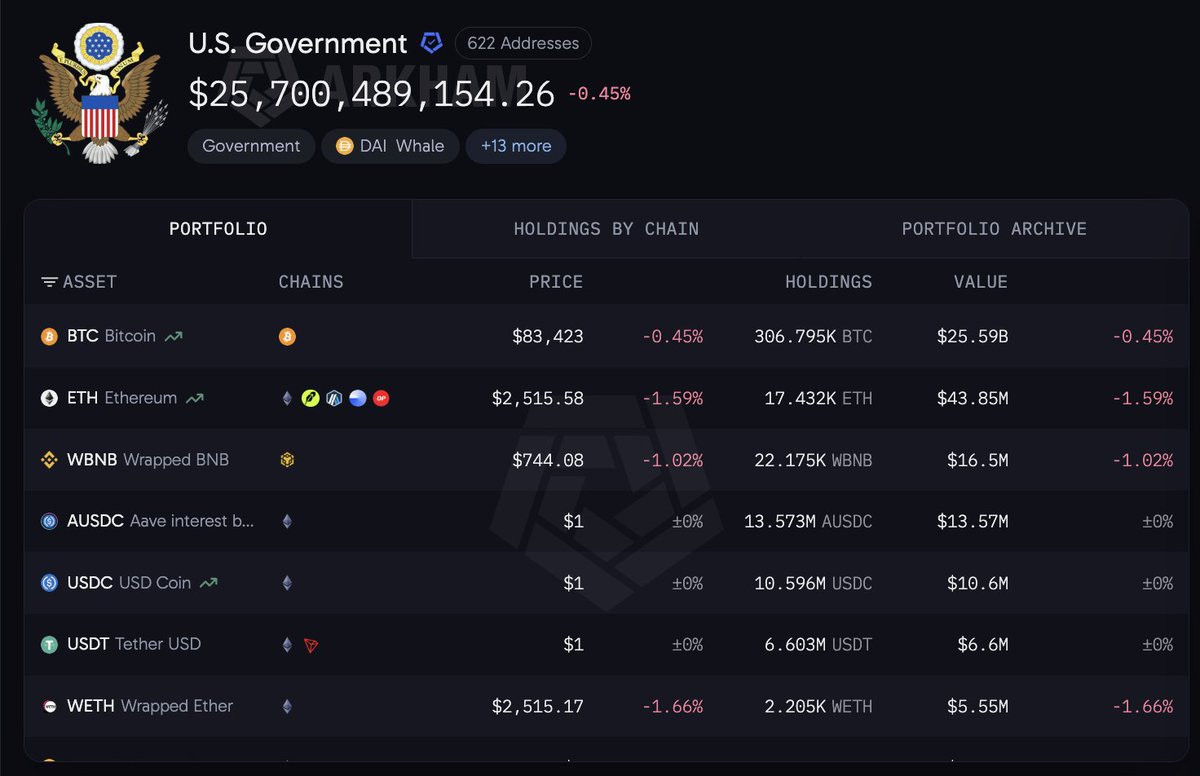Viewport: 1200px width, 776px height.
Task: Click the BNB chain icon in the WBNB row
Action: [287, 460]
